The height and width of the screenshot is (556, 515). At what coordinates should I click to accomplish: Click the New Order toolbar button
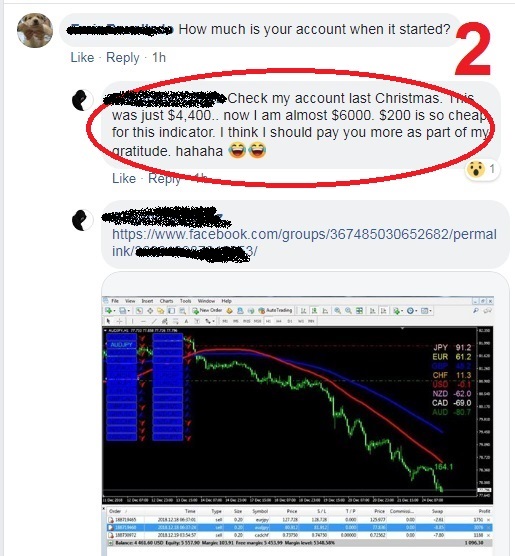(x=207, y=310)
